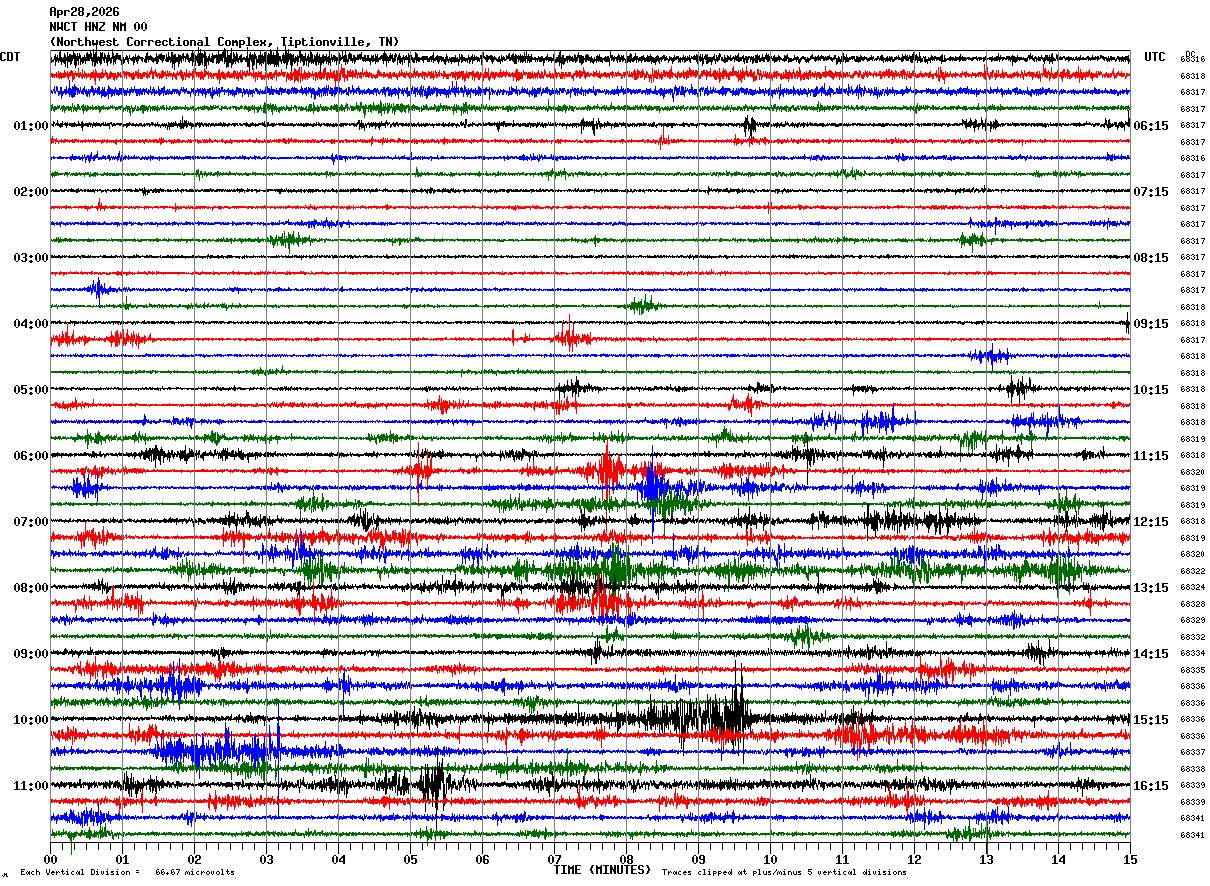Select the station code NWCT HNZ NM 00
Viewport: 1210px width, 886px height.
pos(98,27)
